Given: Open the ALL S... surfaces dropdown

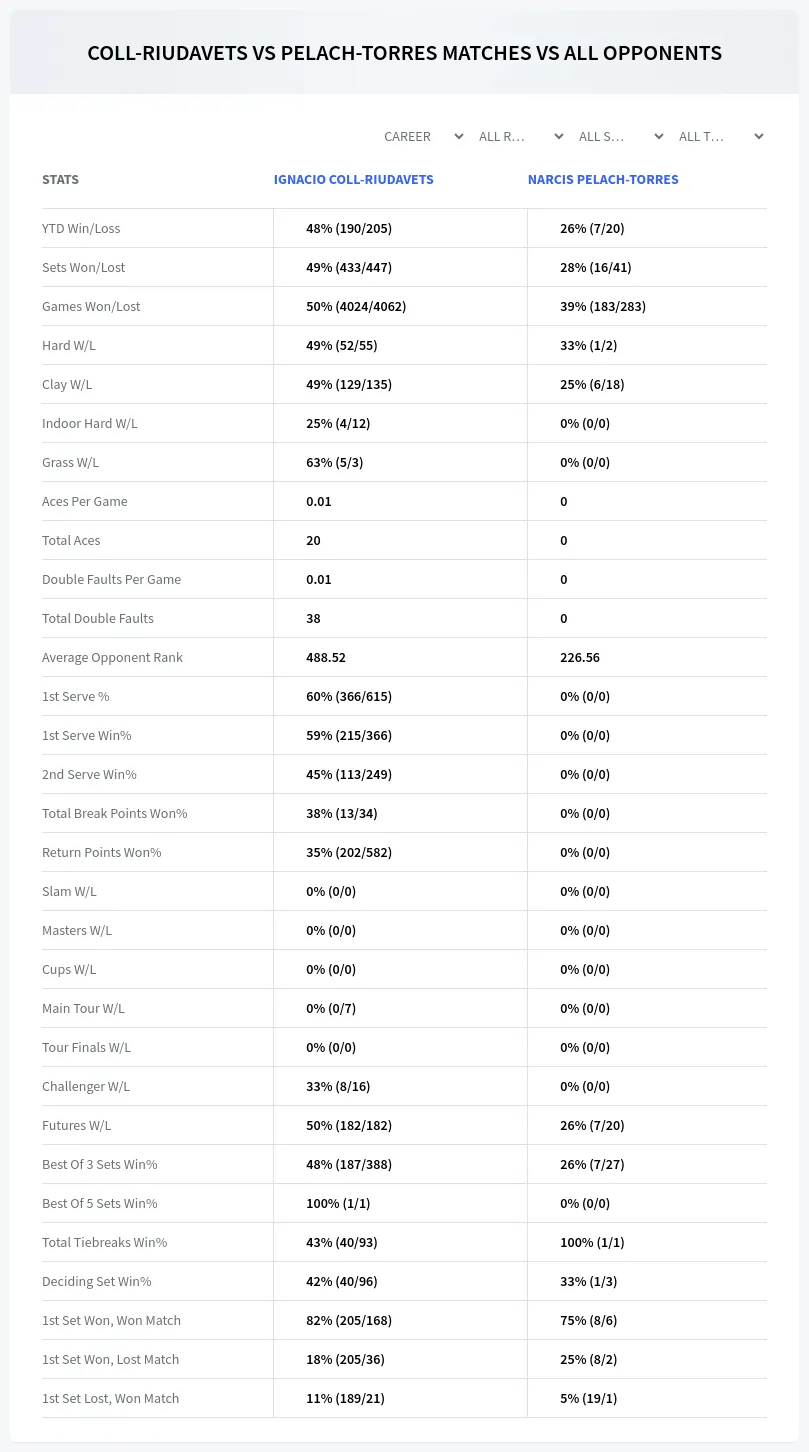Looking at the screenshot, I should (621, 136).
